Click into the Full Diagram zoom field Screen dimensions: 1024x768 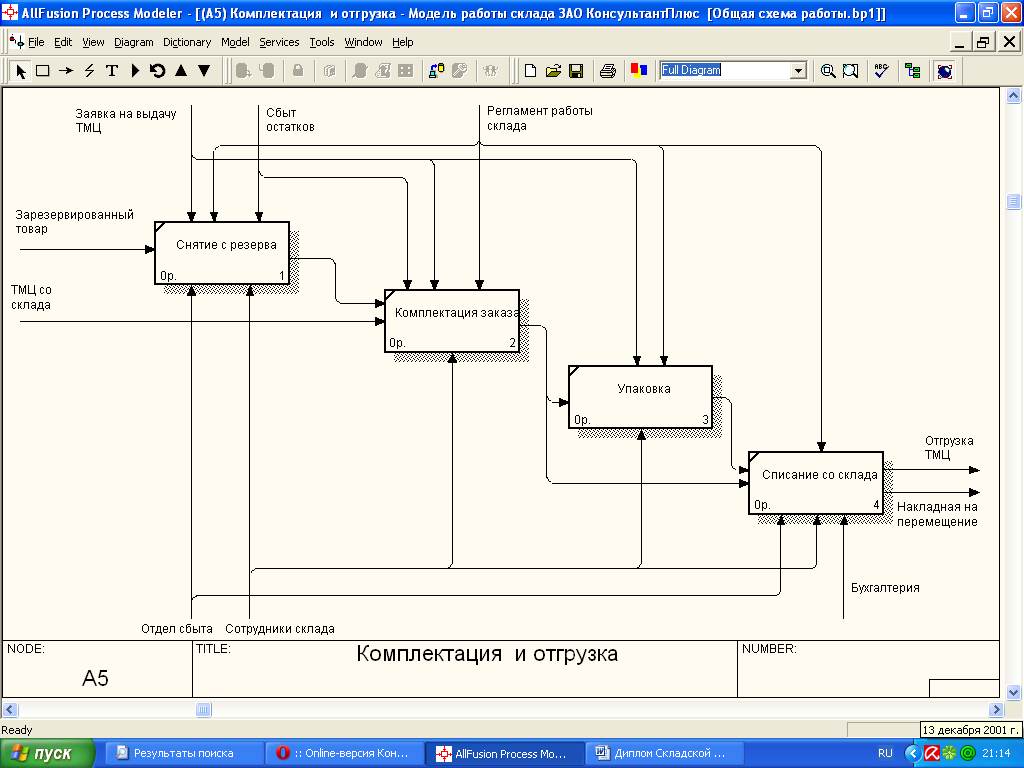(725, 71)
